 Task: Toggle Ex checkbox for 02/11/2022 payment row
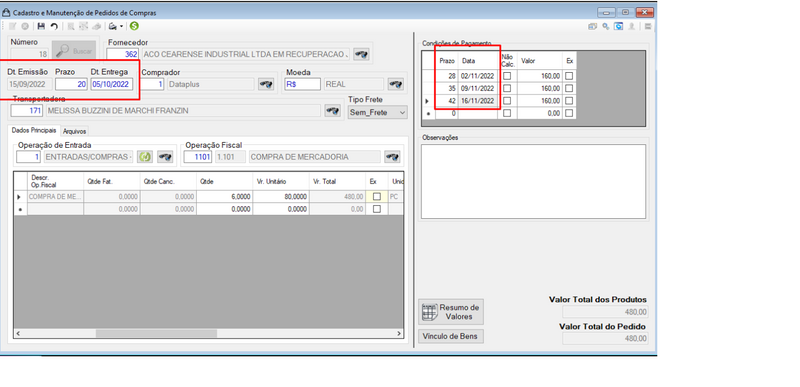569,75
